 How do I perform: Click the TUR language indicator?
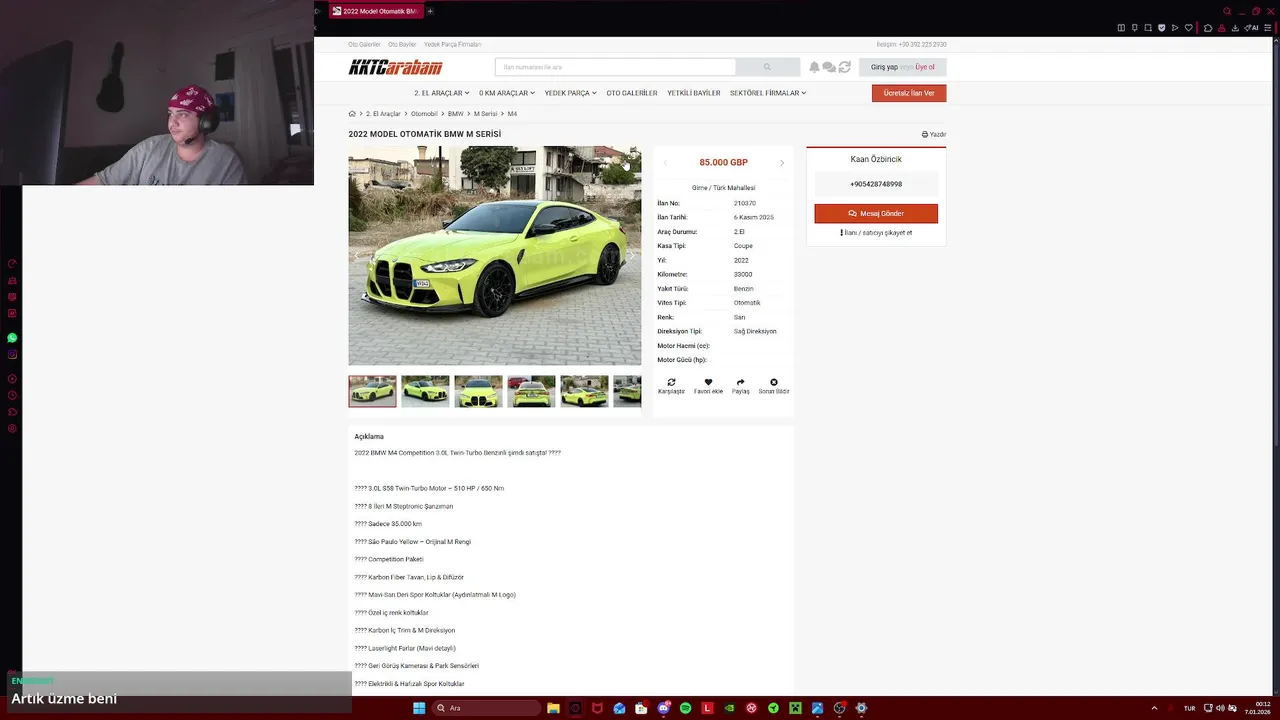(x=1189, y=708)
